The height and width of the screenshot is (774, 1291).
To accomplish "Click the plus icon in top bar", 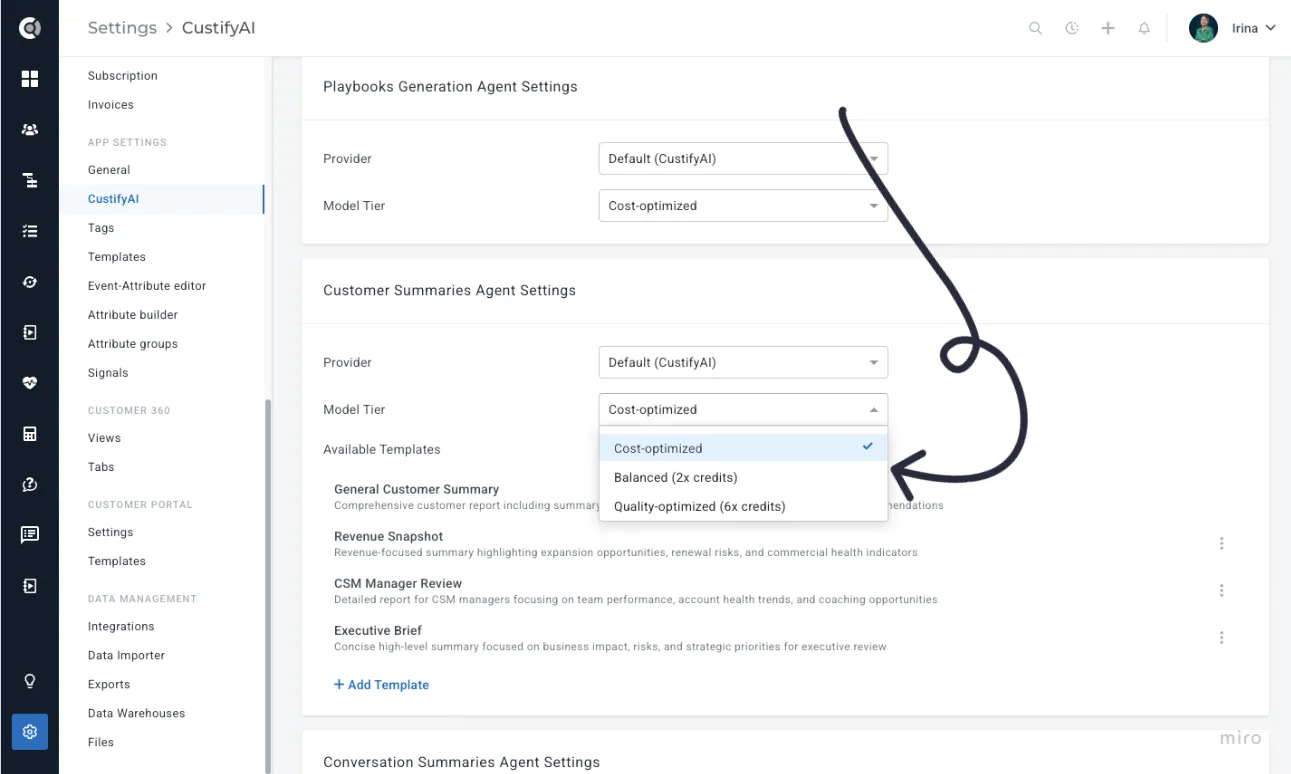I will (1108, 29).
